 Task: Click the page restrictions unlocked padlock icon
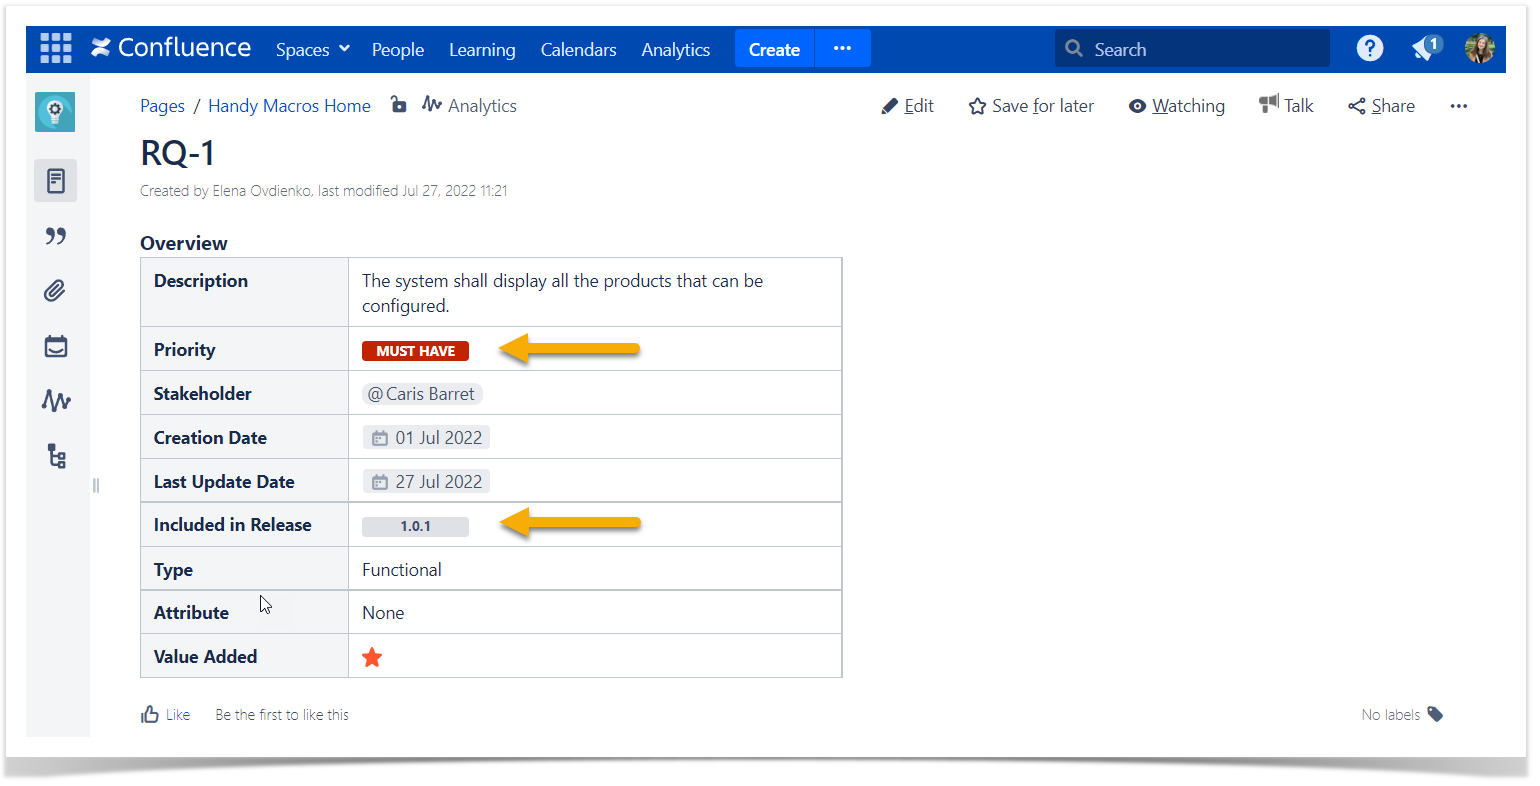[398, 105]
